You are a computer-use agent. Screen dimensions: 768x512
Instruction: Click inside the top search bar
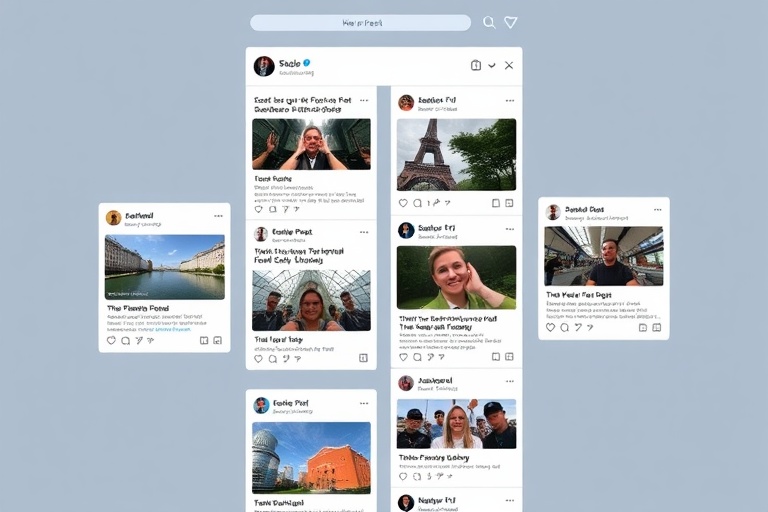click(360, 22)
